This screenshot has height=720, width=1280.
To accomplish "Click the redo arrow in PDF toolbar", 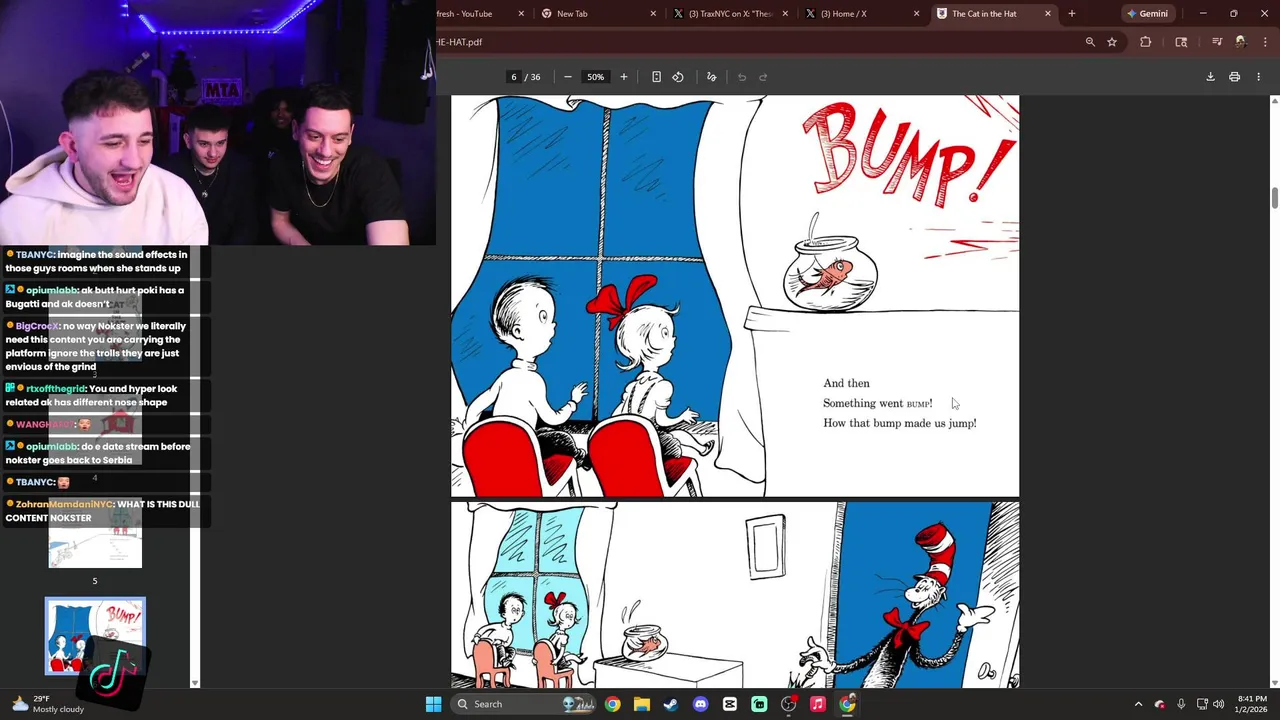I will [763, 77].
